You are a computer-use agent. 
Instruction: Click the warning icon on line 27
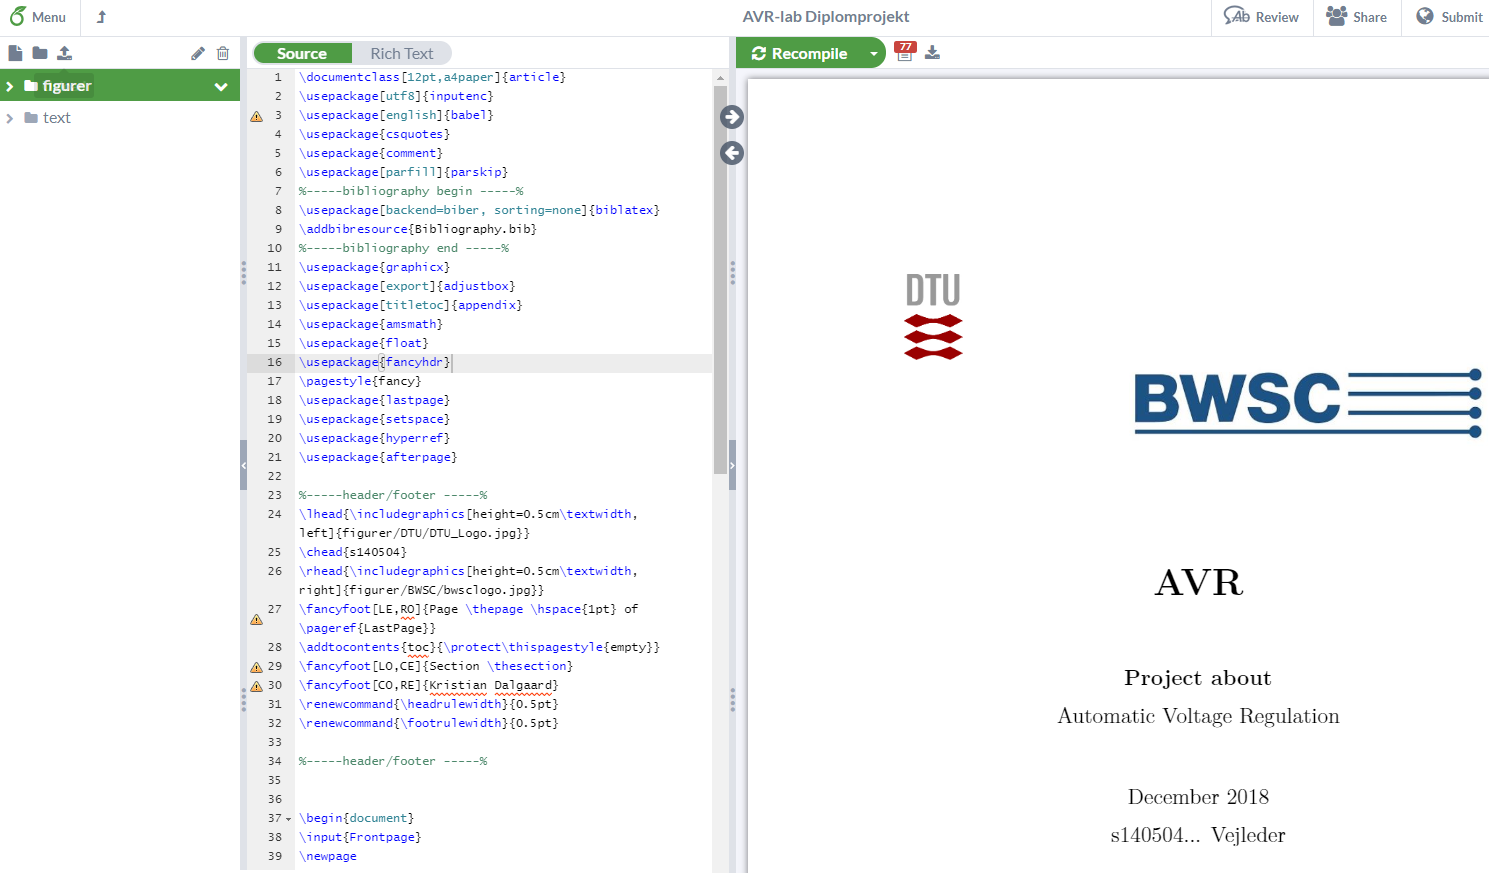click(256, 620)
